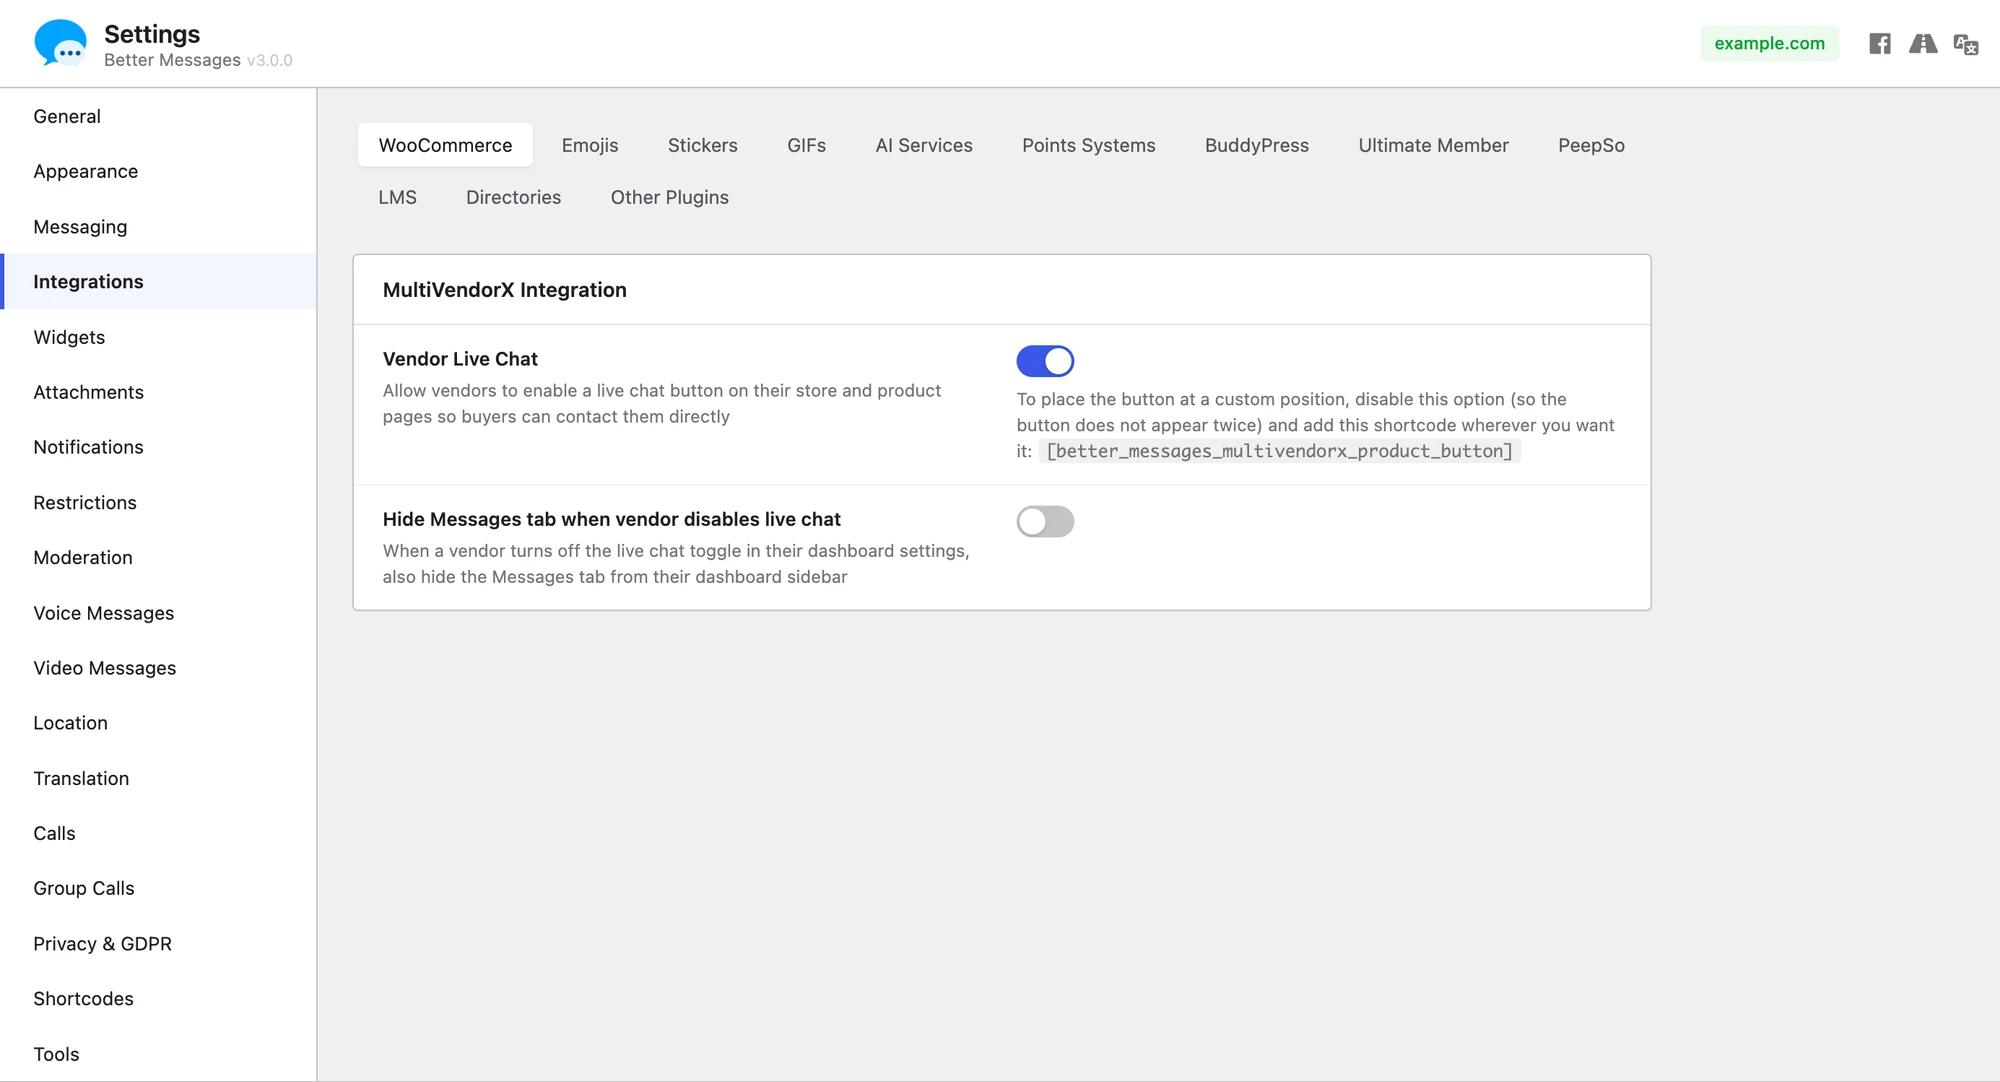Click the road/roadmap icon in header
Screen dimensions: 2000x1082
1923,44
